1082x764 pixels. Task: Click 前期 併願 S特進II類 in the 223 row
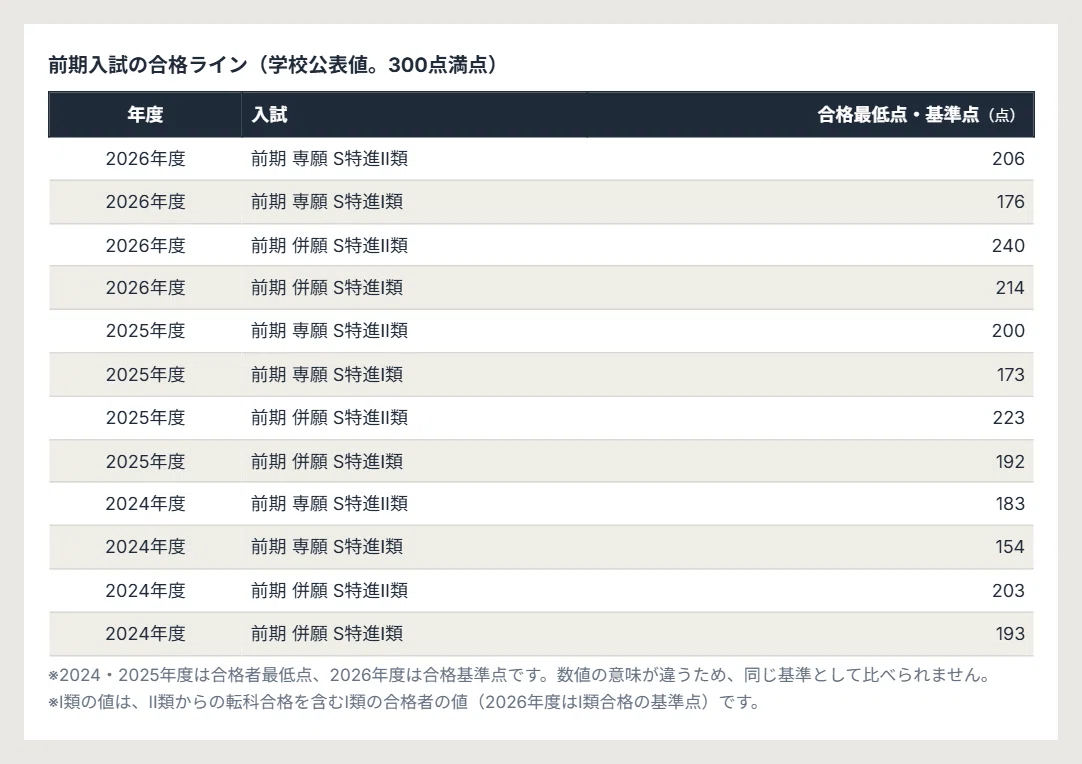point(329,418)
